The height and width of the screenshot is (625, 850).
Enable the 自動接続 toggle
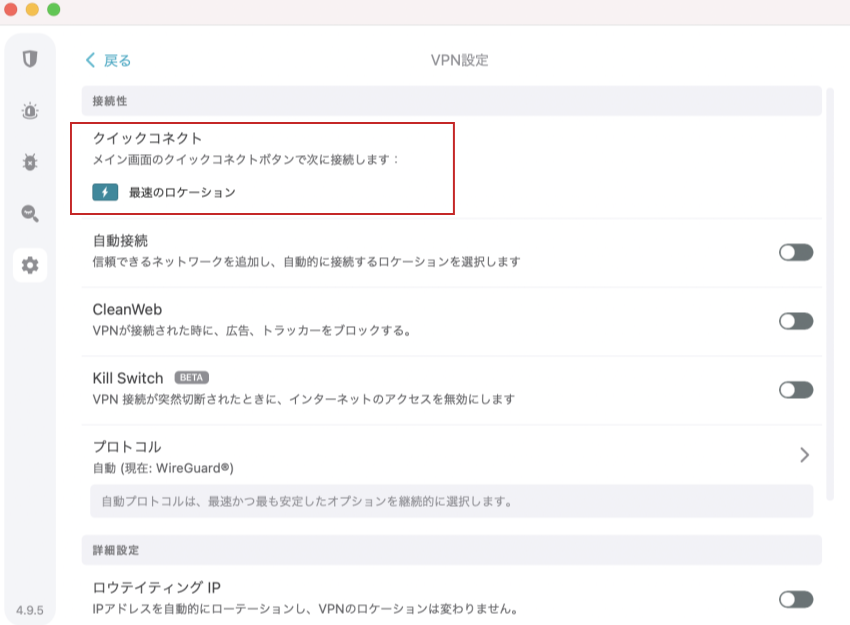[796, 252]
